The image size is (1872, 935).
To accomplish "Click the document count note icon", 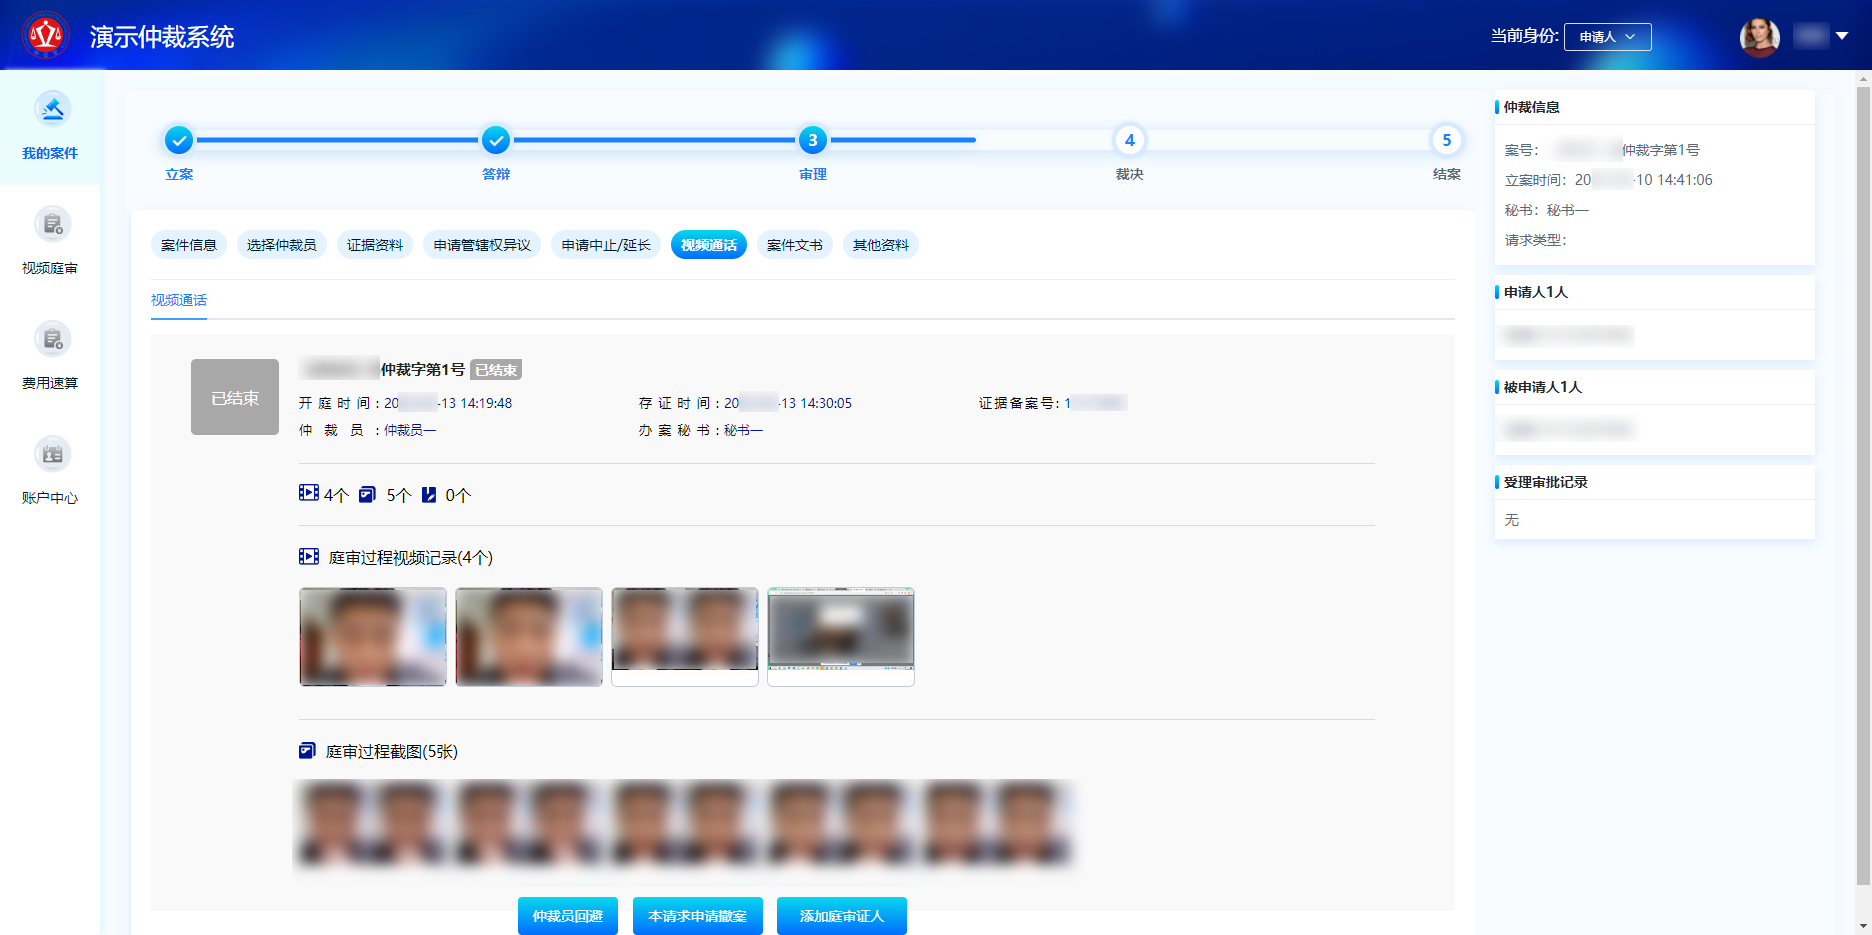I will [429, 494].
